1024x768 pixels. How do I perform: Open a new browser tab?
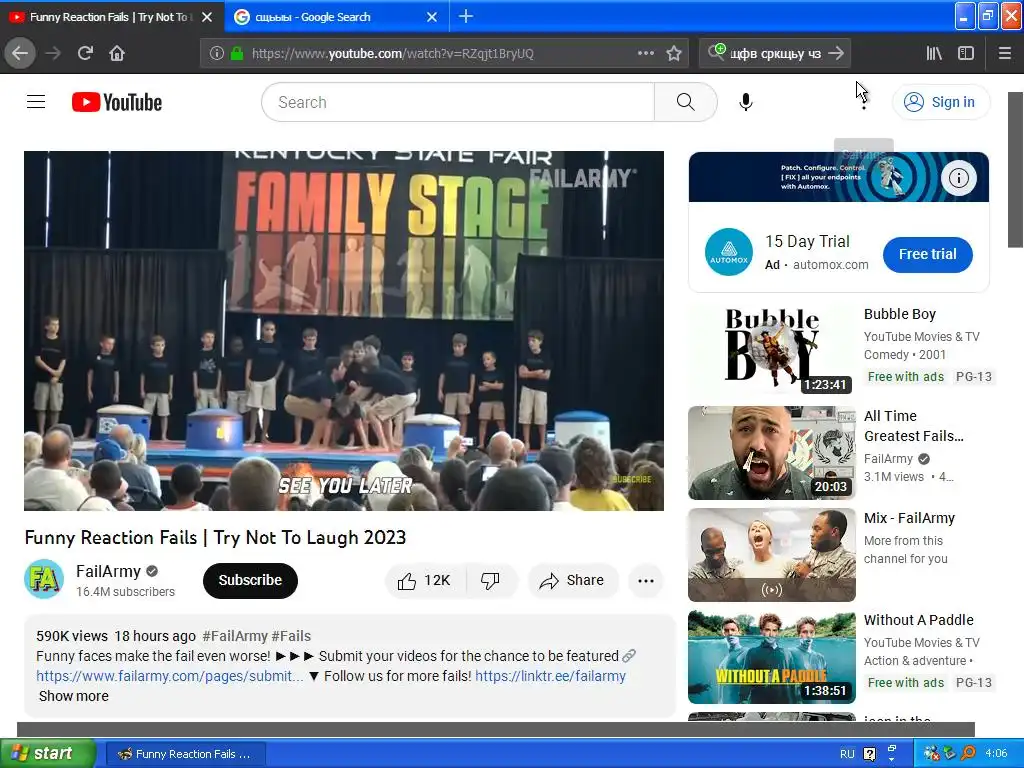466,16
